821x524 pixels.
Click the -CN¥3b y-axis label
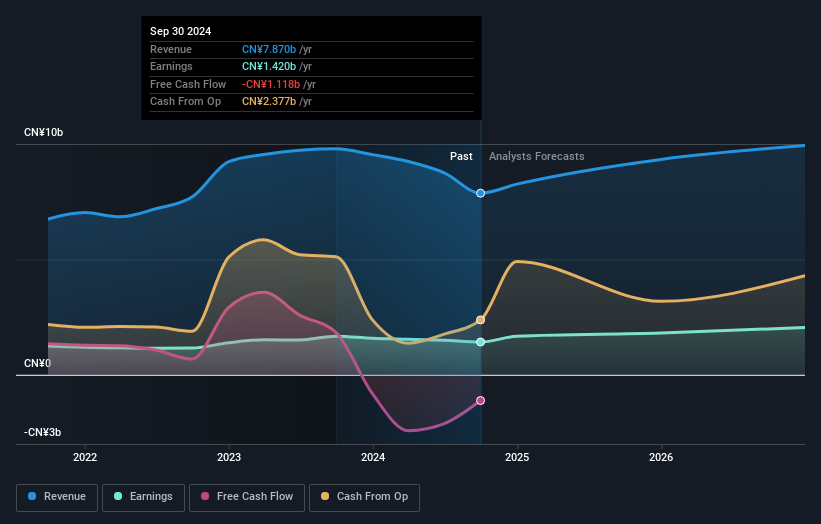click(x=42, y=432)
